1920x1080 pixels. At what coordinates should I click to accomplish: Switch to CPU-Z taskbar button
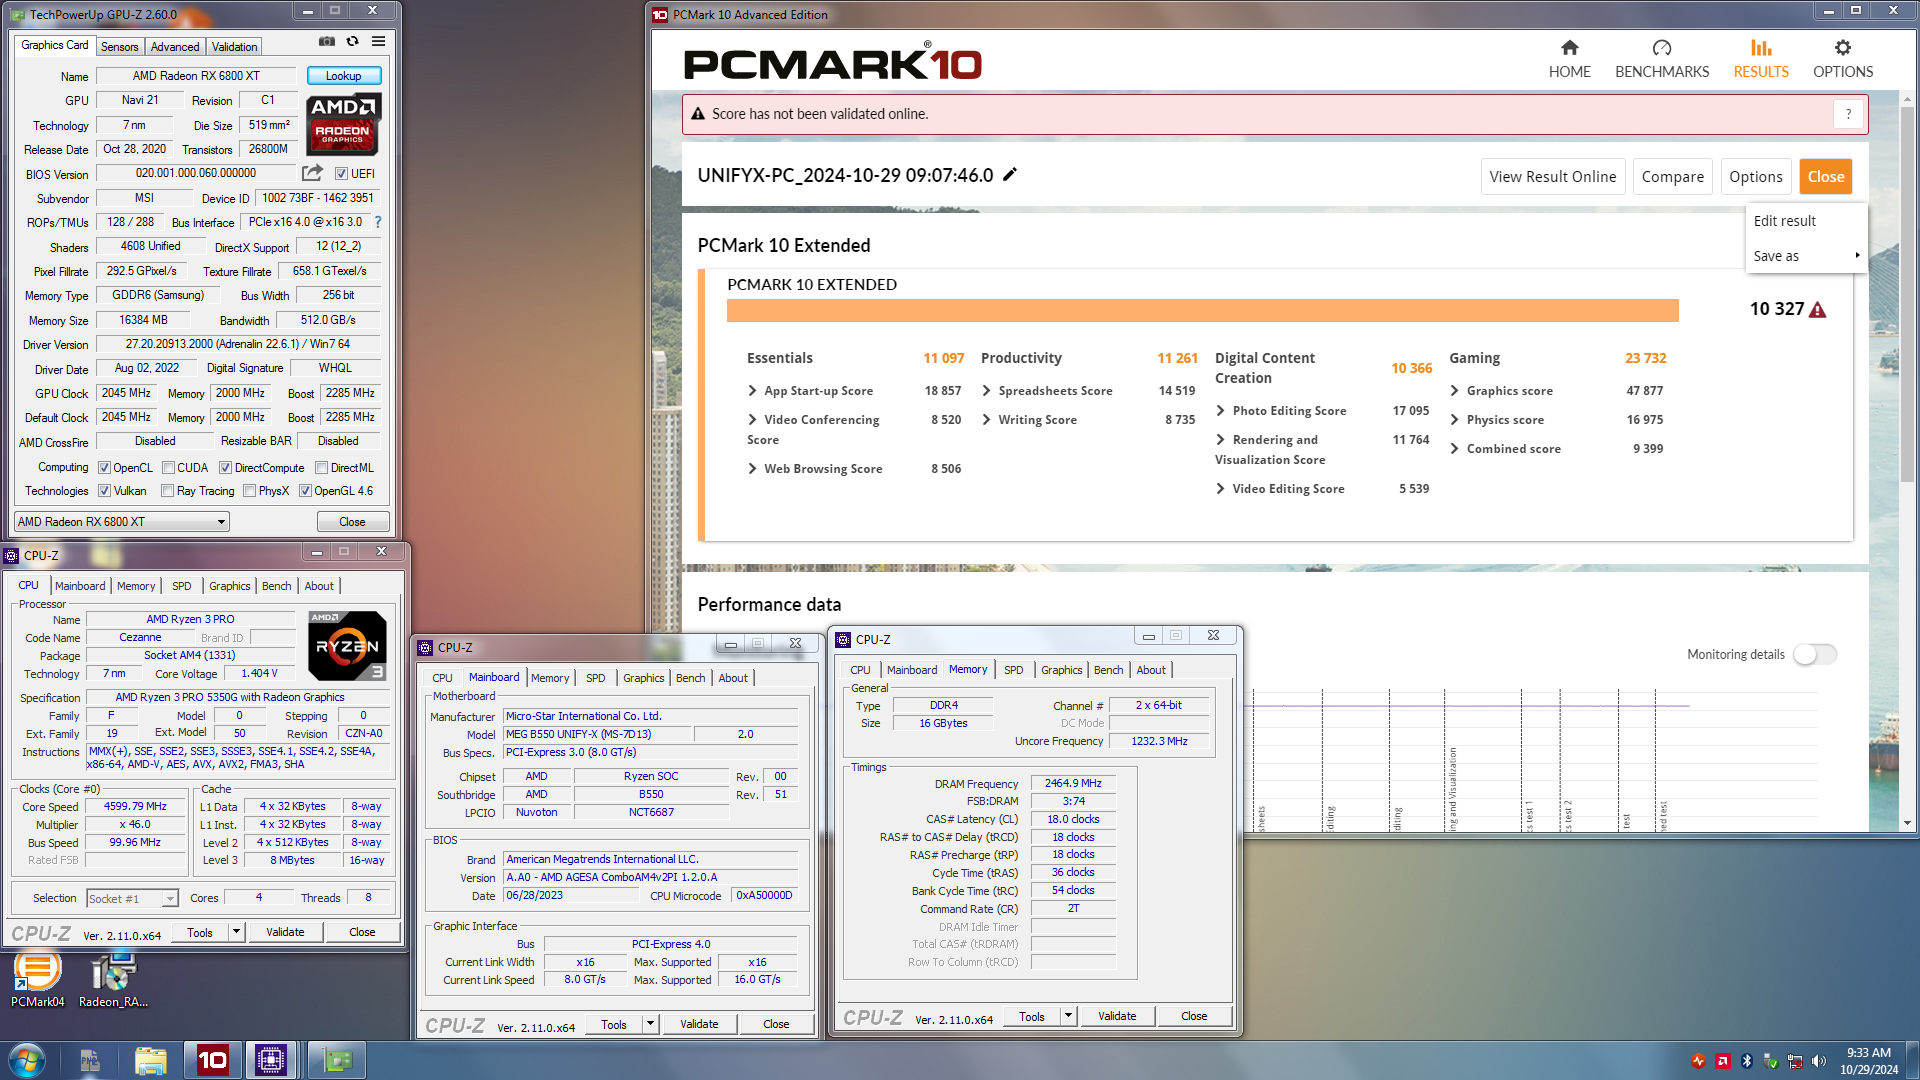coord(271,1060)
